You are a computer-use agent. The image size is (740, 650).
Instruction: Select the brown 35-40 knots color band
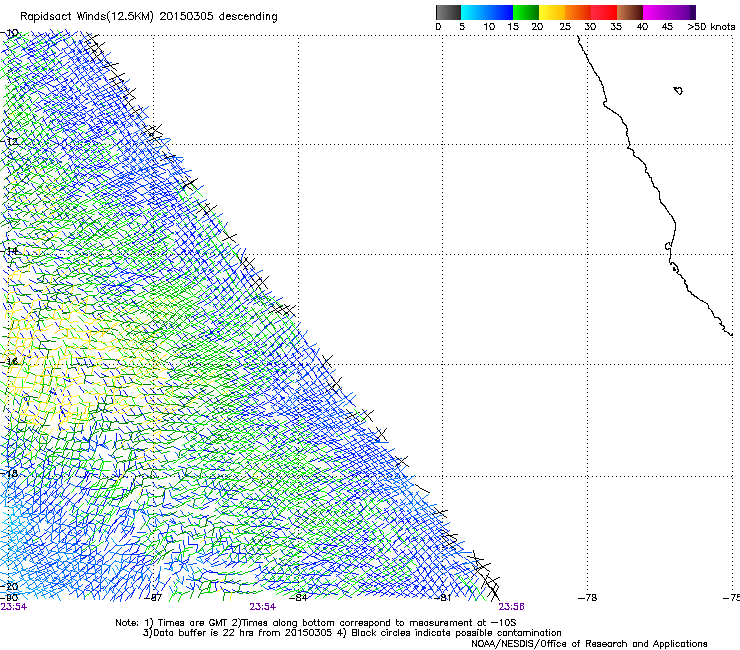(630, 12)
